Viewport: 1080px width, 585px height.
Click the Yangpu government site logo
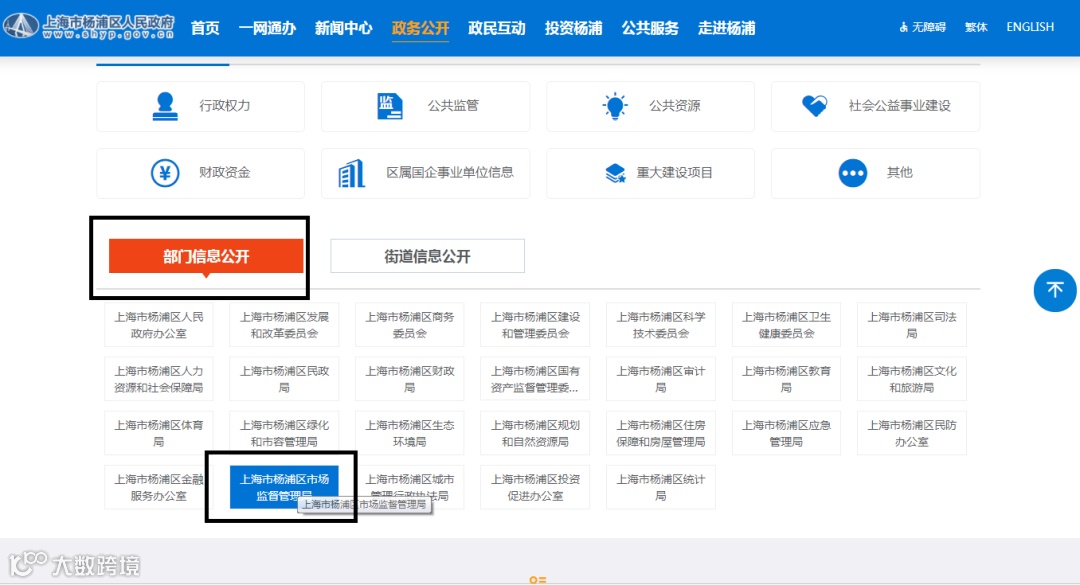(x=89, y=26)
